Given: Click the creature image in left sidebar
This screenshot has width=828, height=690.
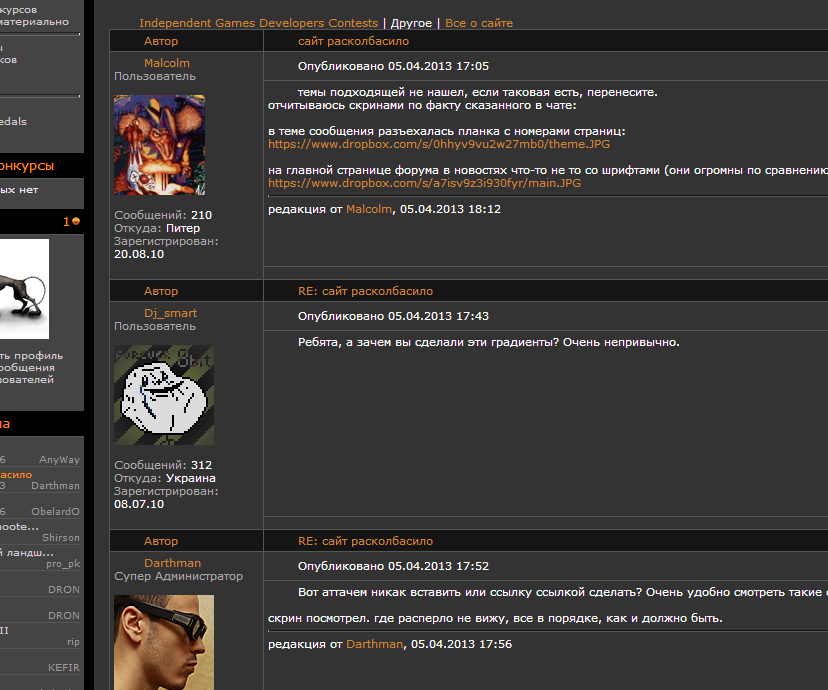Looking at the screenshot, I should [x=24, y=289].
